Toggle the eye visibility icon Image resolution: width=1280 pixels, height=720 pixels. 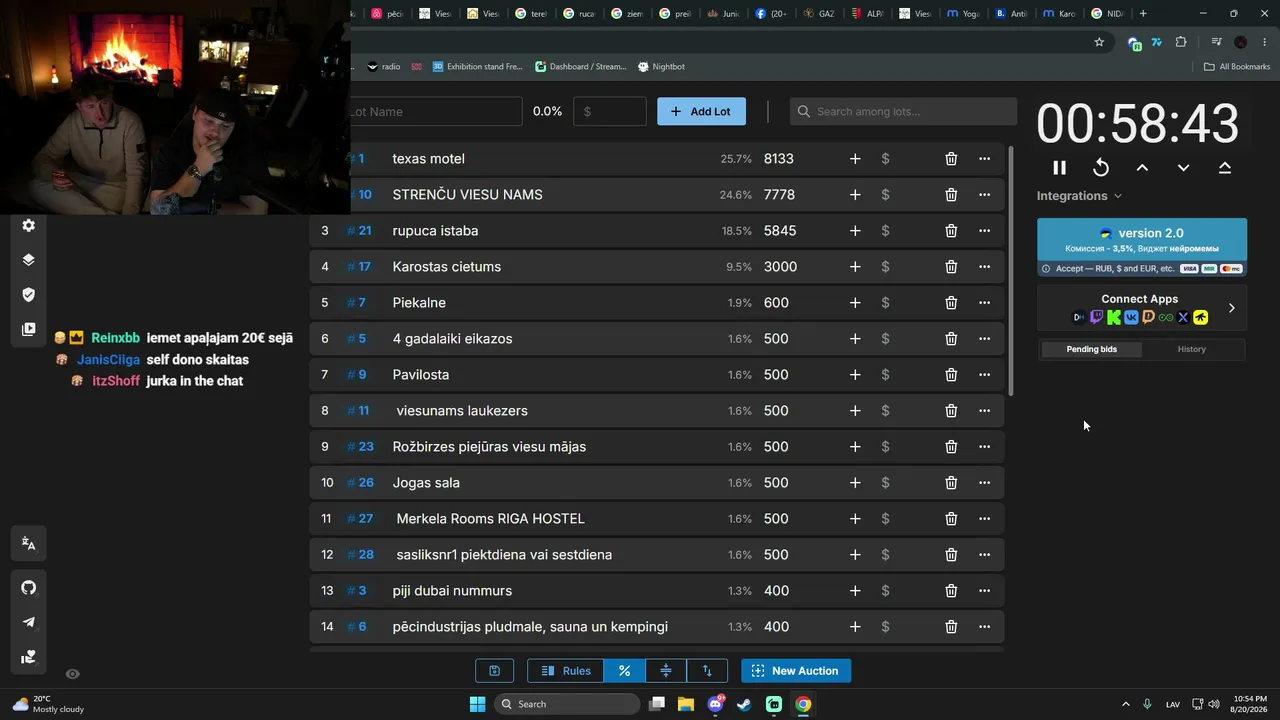tap(72, 674)
